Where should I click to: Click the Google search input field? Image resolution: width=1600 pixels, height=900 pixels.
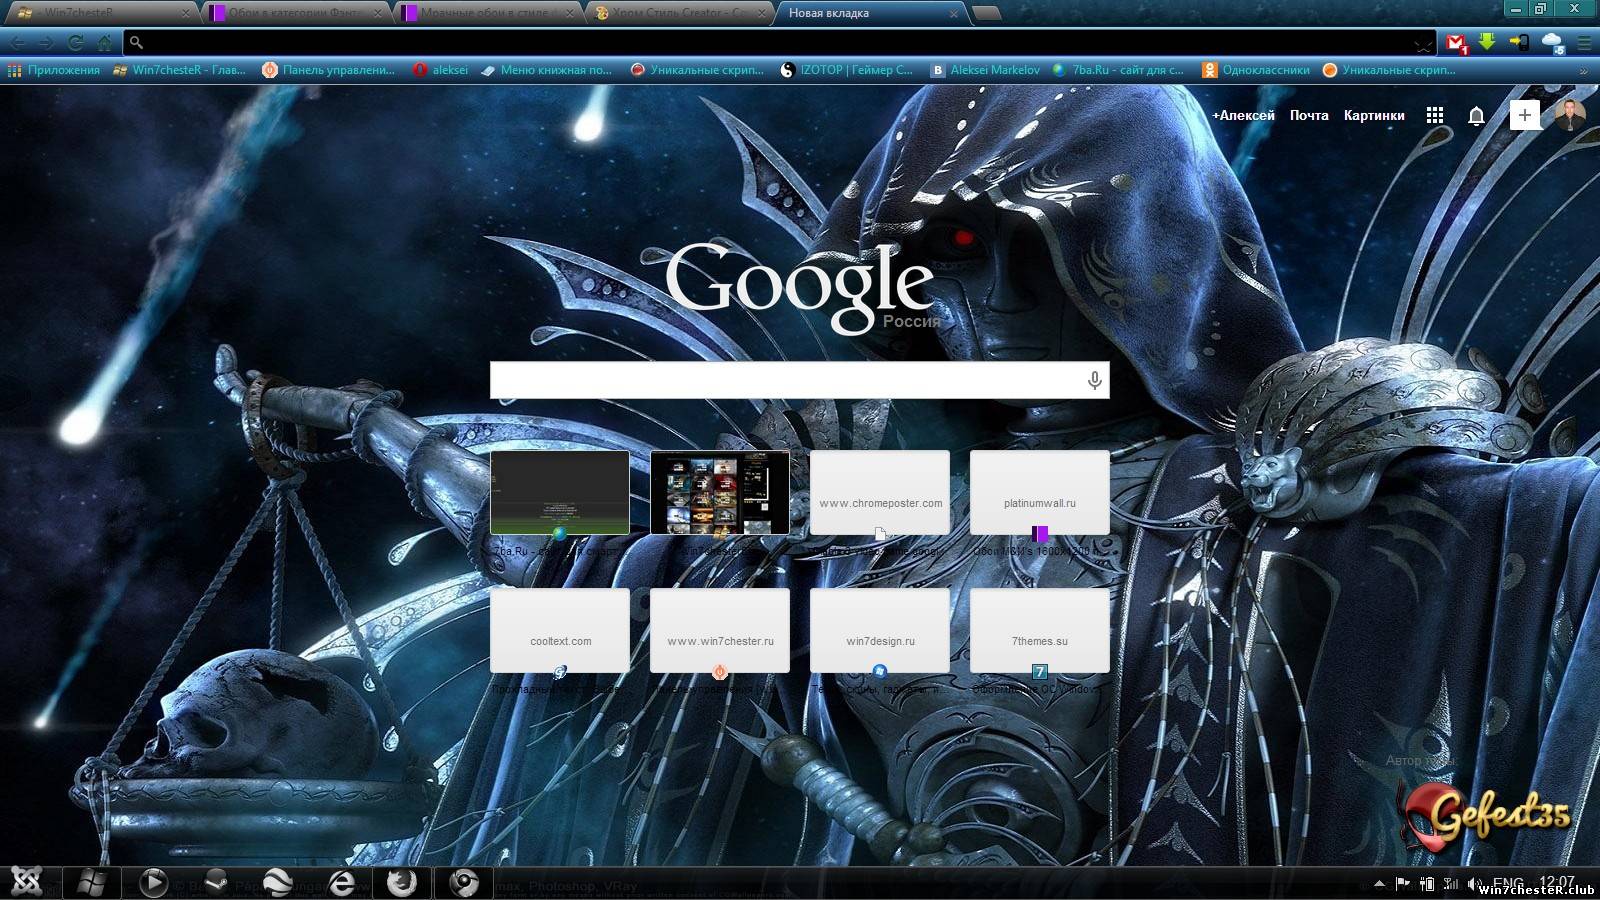[x=800, y=380]
